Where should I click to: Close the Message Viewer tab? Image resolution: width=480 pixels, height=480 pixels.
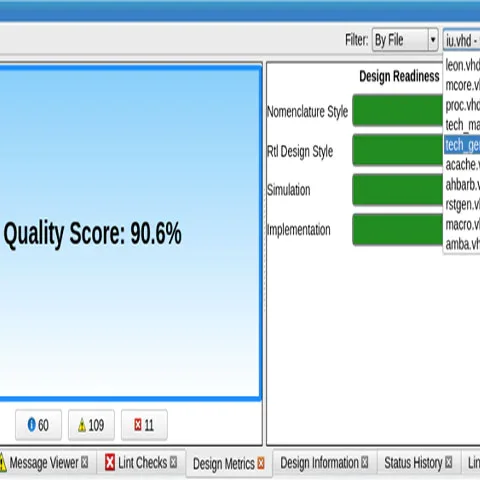[x=85, y=462]
